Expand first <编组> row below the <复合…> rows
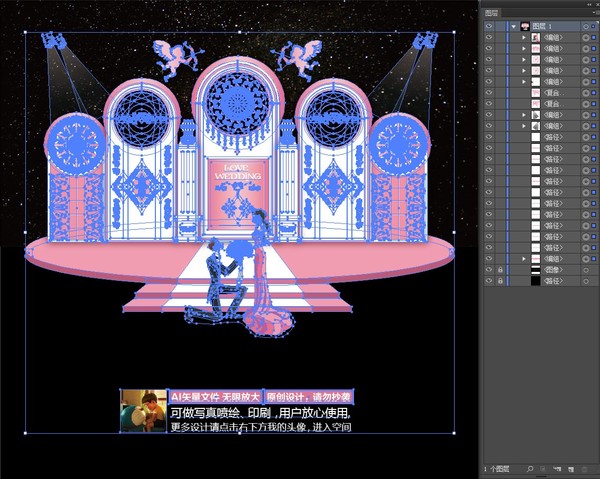The image size is (600, 479). 524,115
